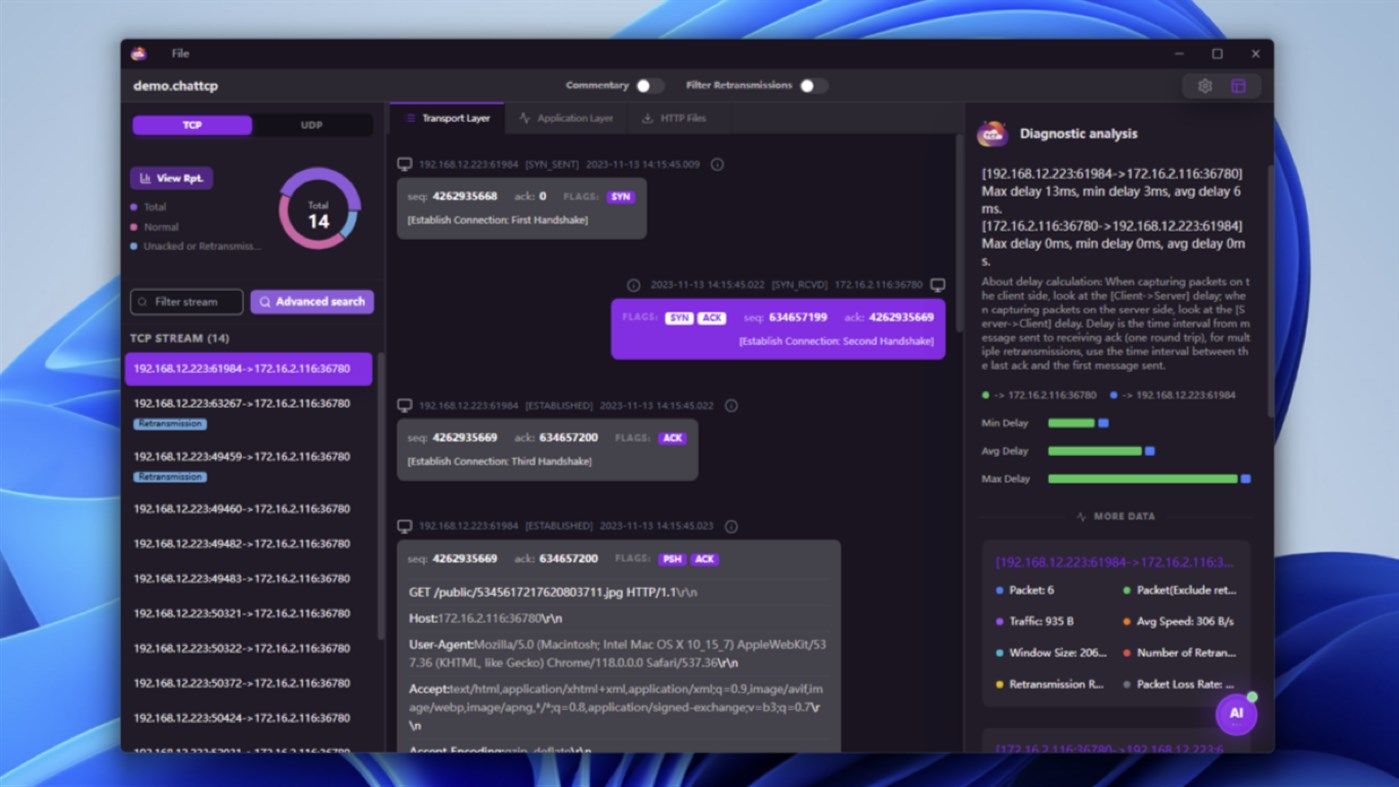Click the Retransmission badge under the 63267 stream
Viewport: 1399px width, 787px height.
[x=170, y=424]
